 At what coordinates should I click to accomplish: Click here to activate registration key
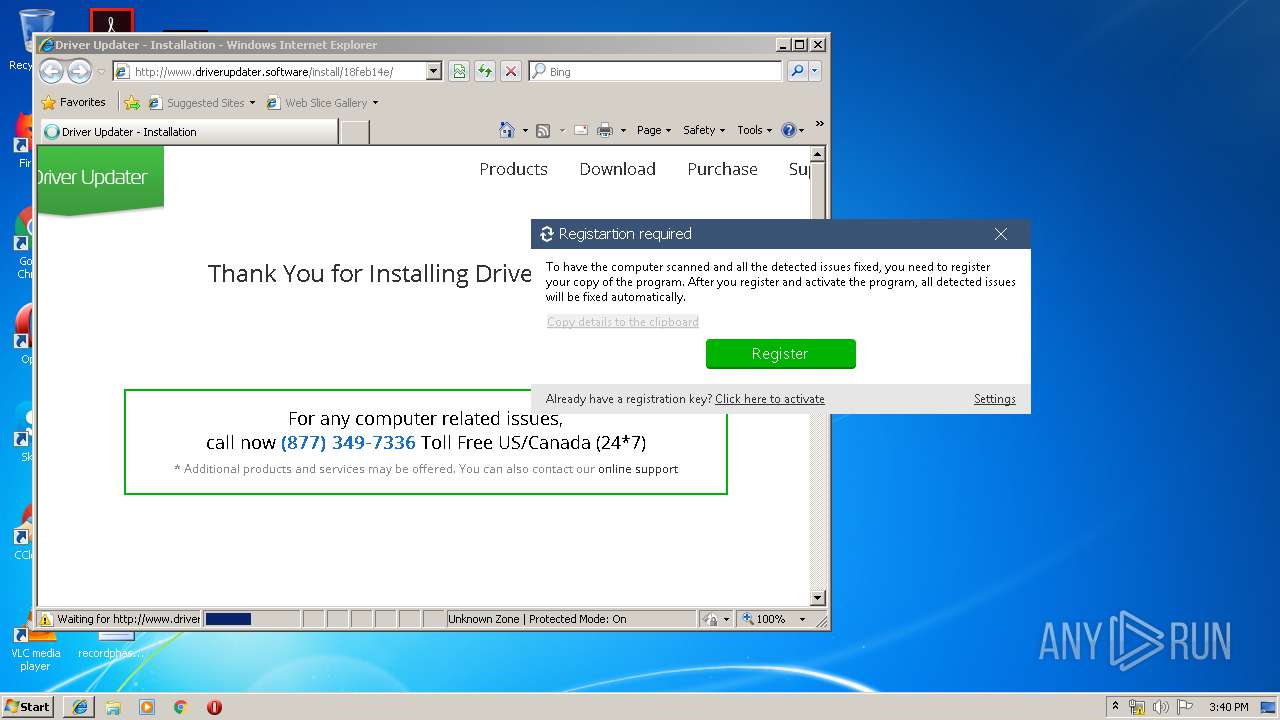click(x=770, y=399)
